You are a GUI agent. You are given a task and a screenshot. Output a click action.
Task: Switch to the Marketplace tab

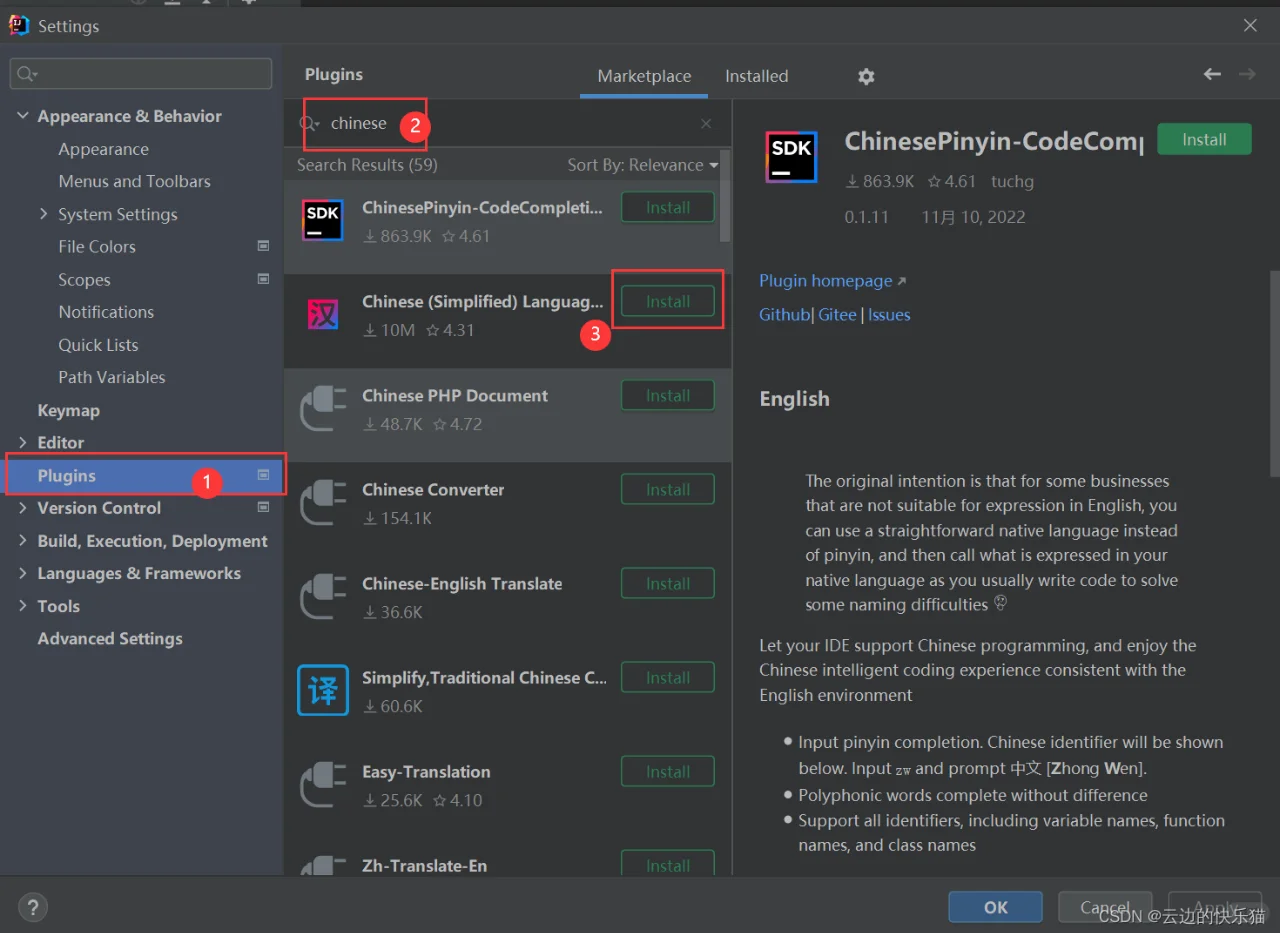(x=644, y=76)
